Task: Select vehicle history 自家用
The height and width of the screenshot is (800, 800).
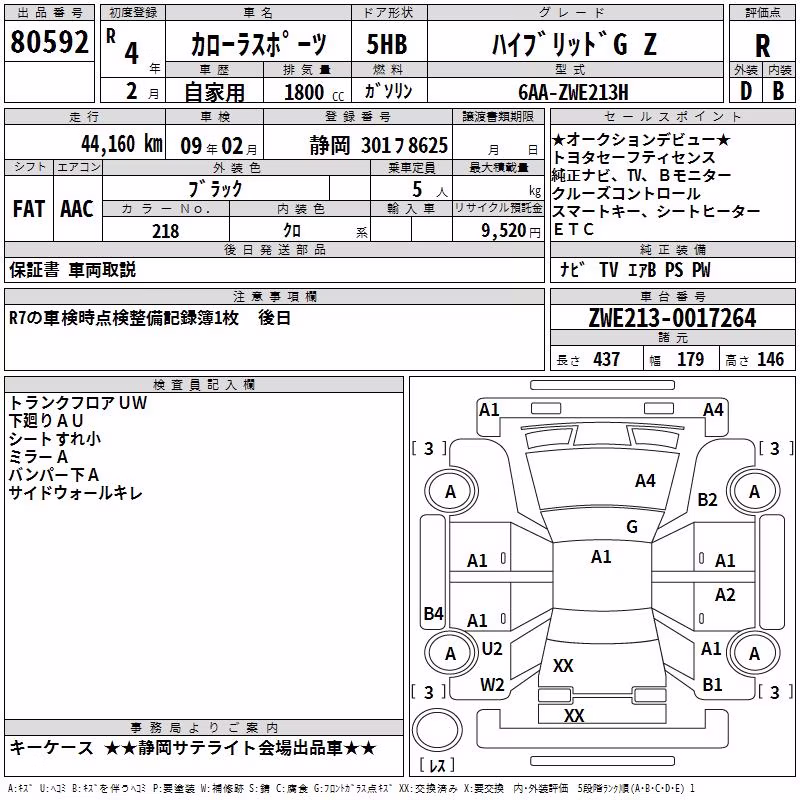Action: pyautogui.click(x=214, y=92)
